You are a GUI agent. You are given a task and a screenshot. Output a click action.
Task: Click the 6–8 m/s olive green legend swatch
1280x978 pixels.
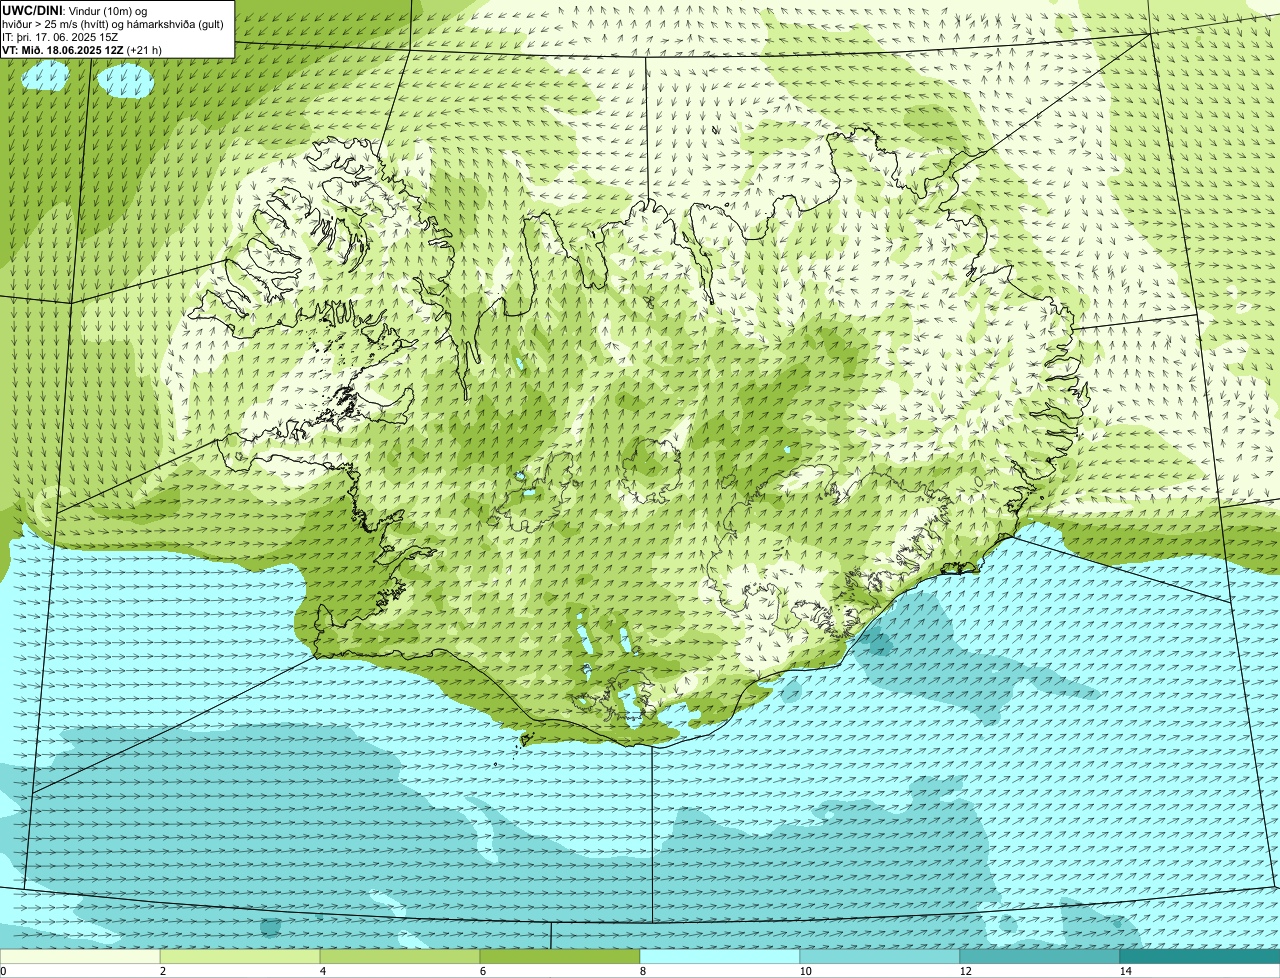pos(560,956)
